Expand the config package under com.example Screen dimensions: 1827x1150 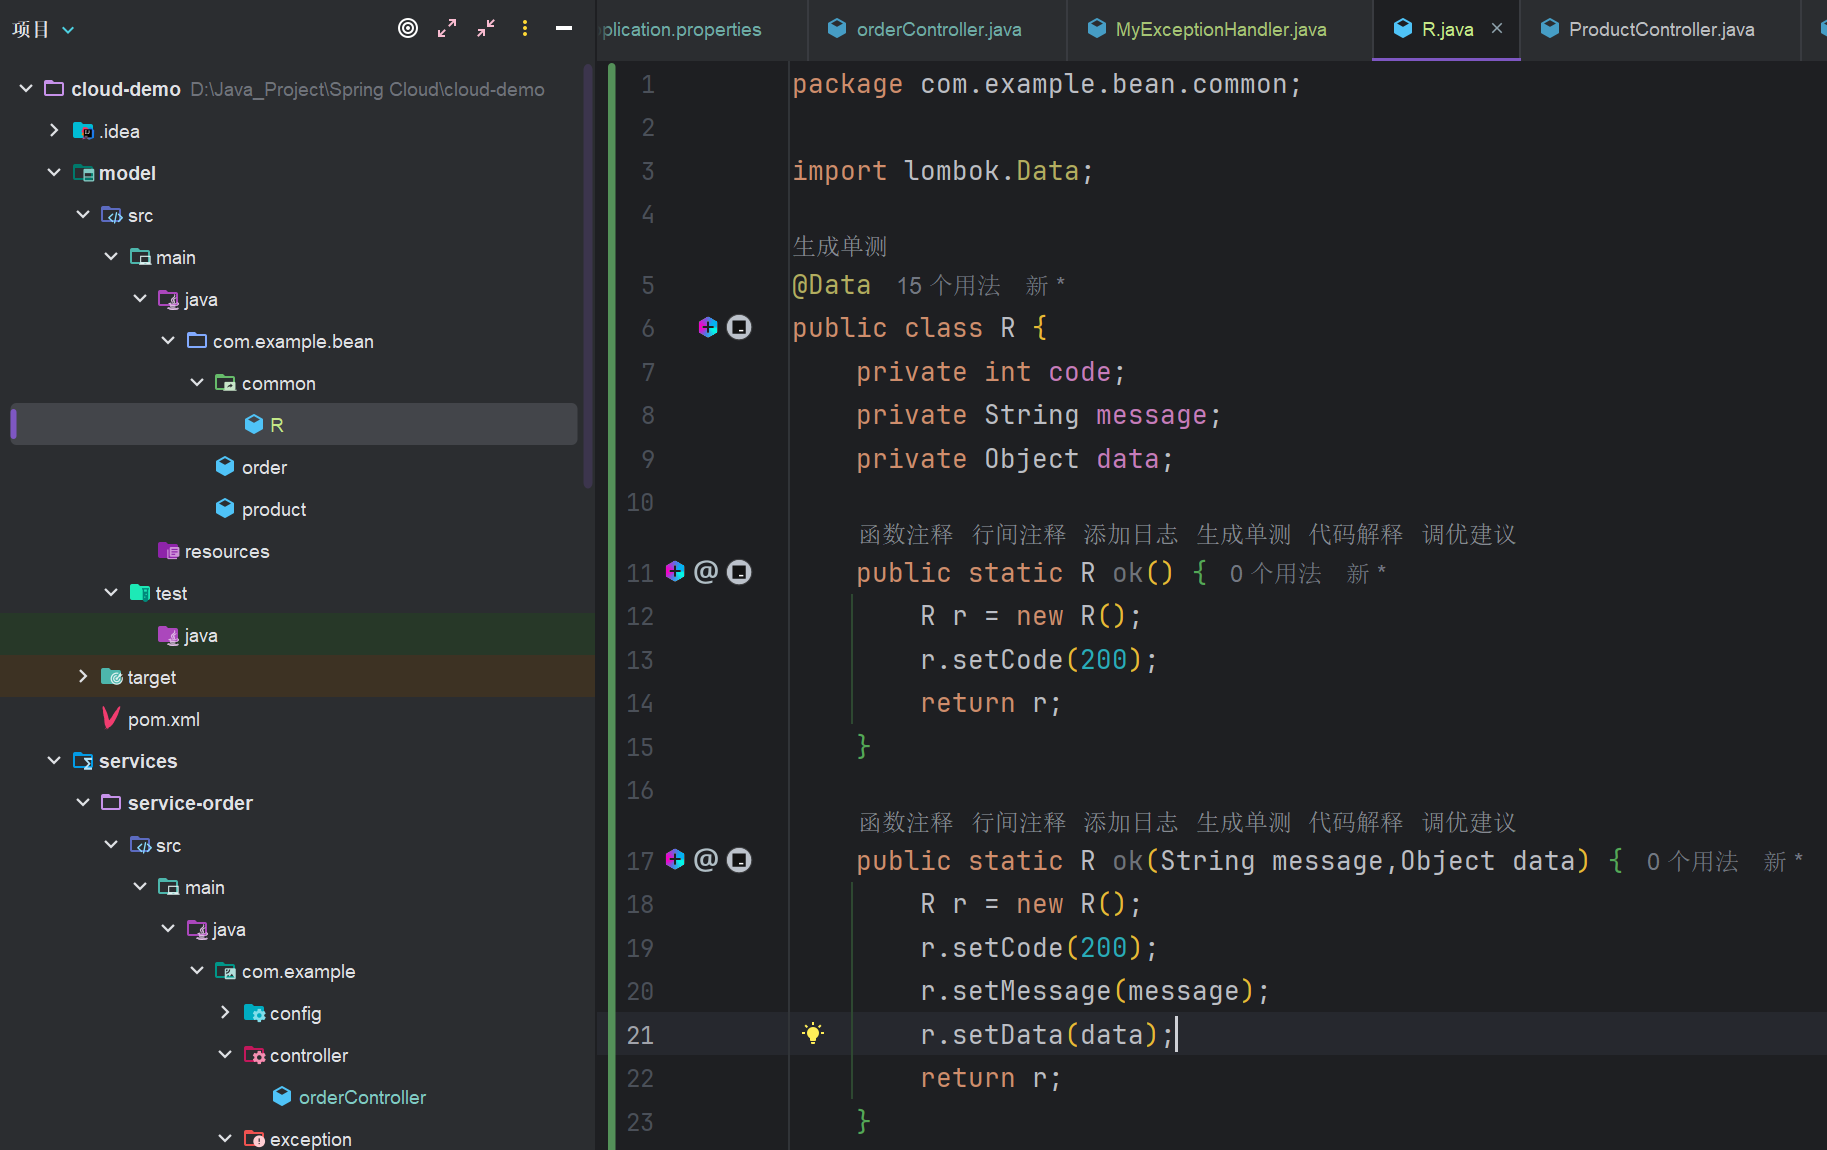point(225,1013)
